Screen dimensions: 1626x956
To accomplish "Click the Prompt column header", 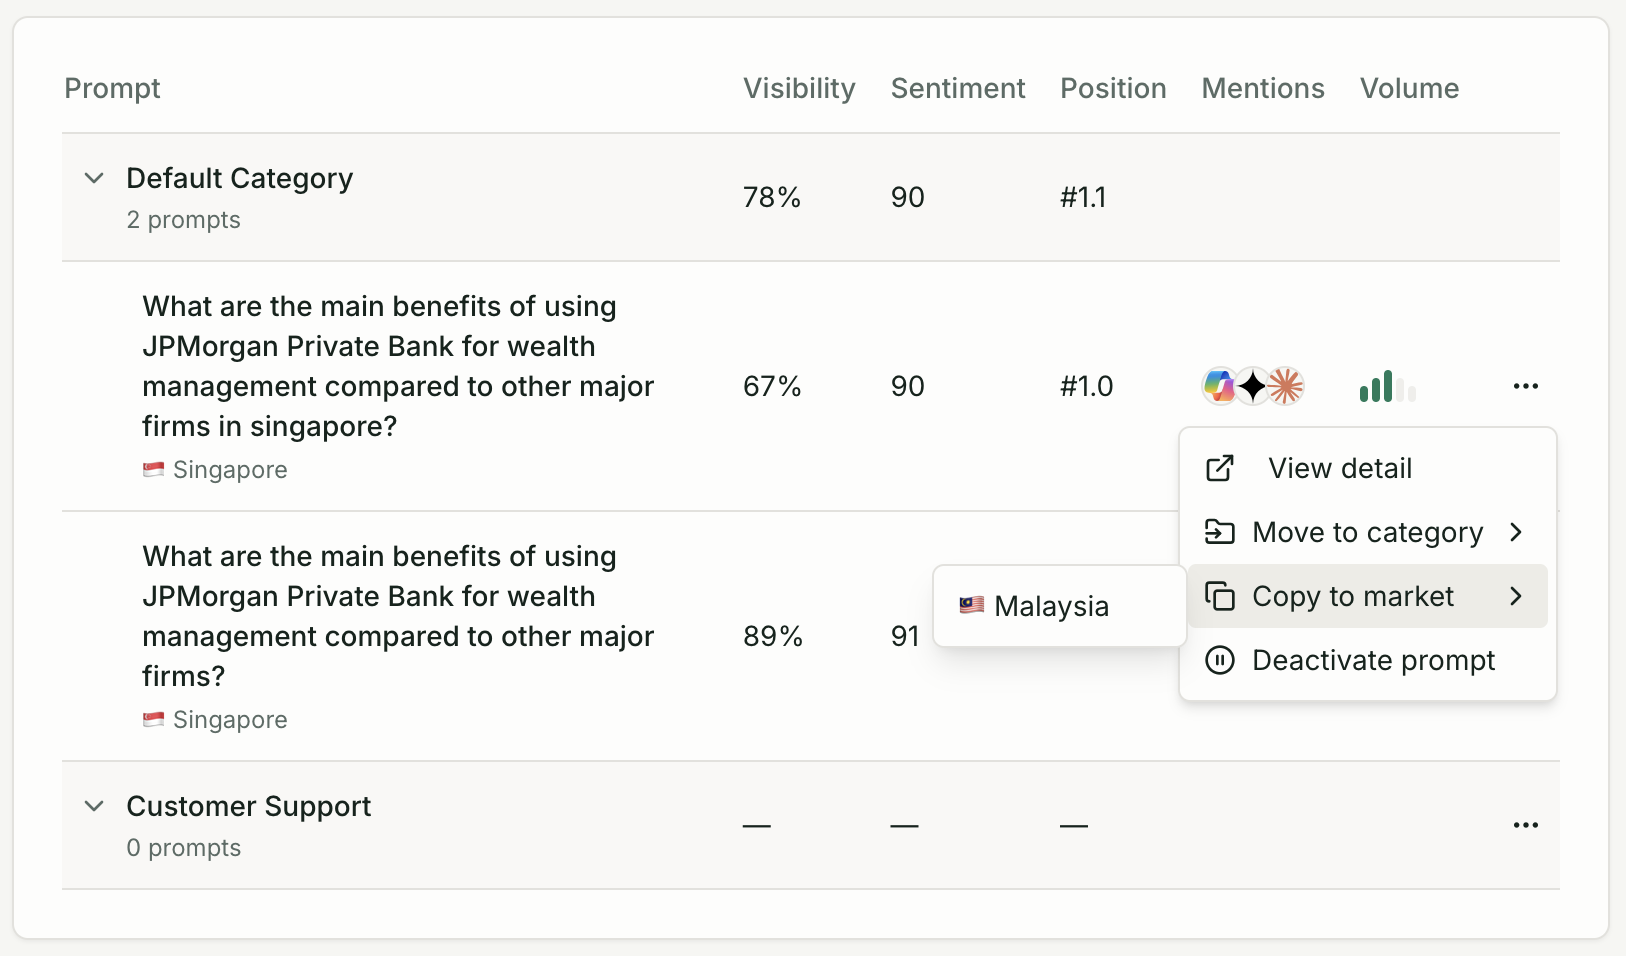I will [x=112, y=88].
